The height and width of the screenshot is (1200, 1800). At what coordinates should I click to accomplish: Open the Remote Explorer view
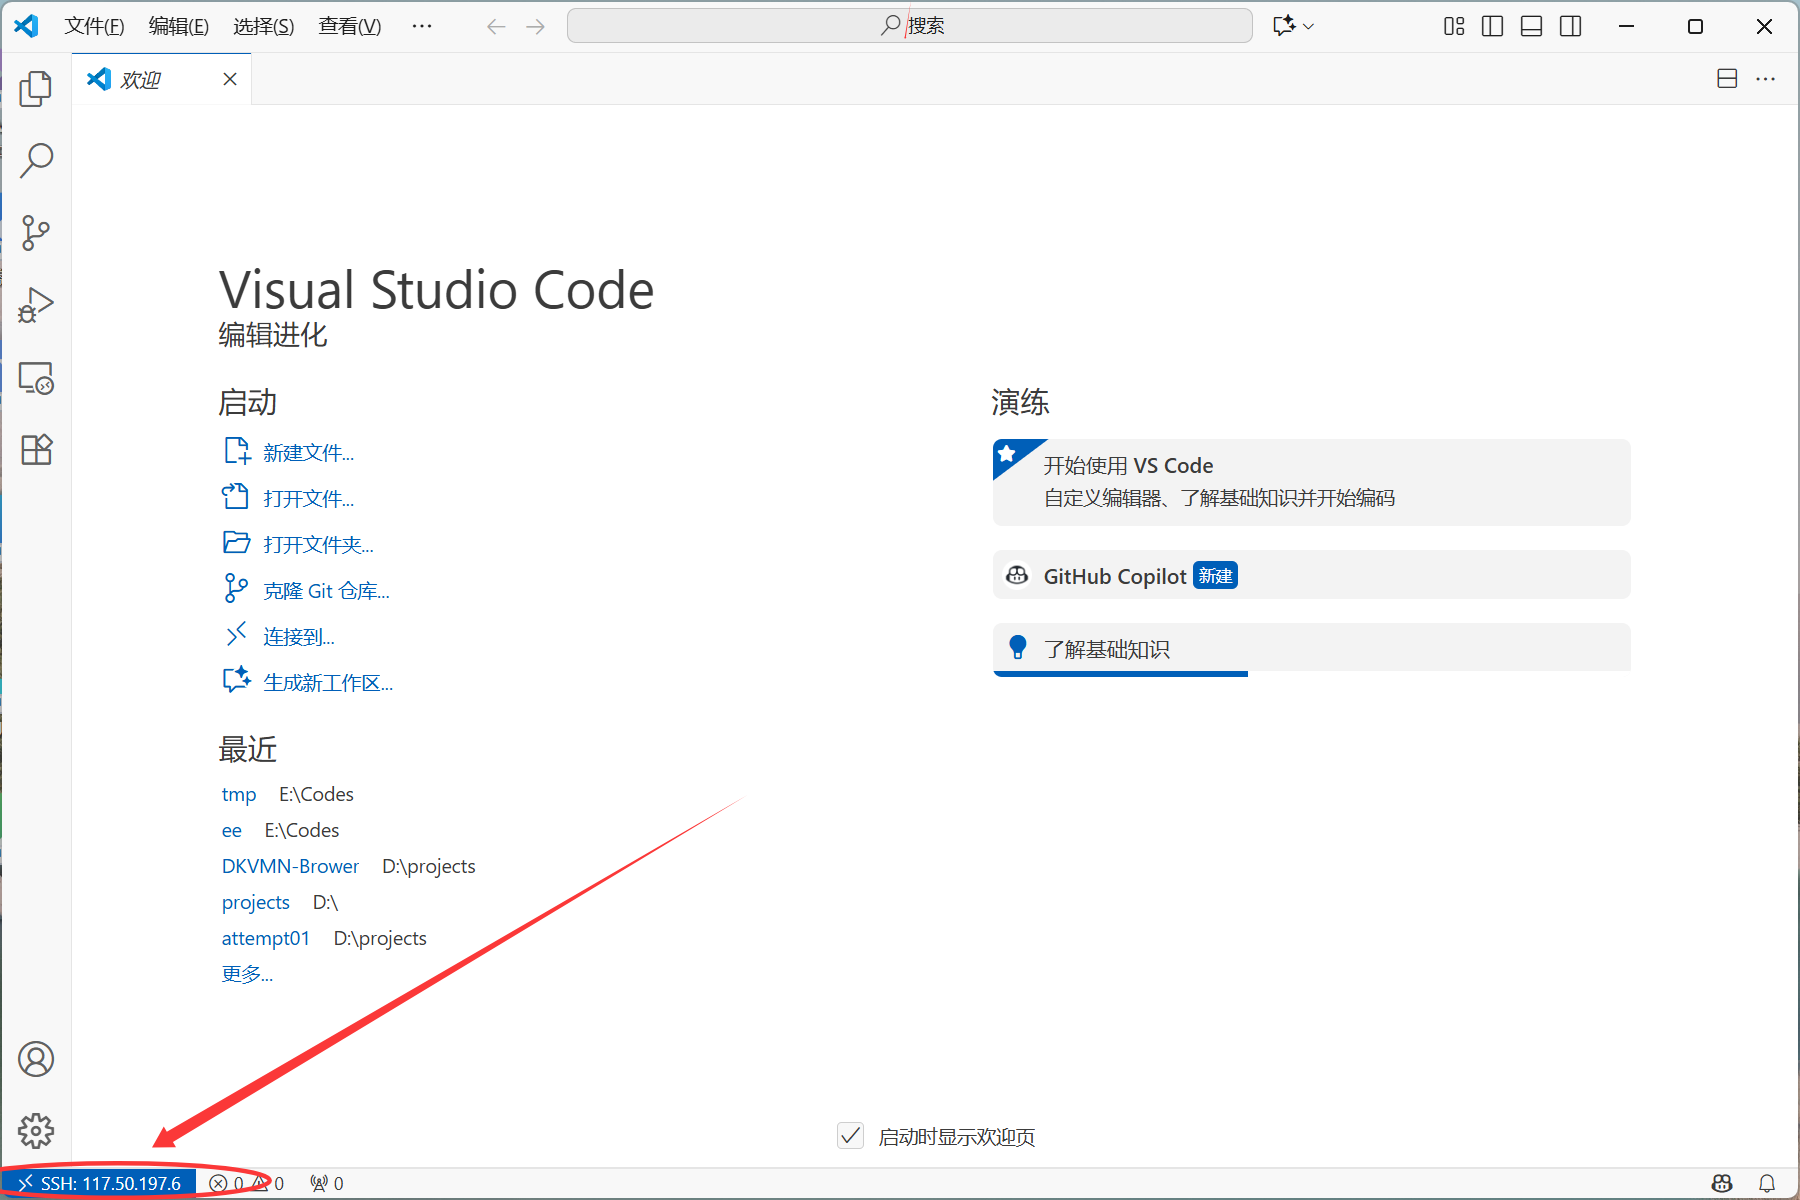click(x=36, y=377)
